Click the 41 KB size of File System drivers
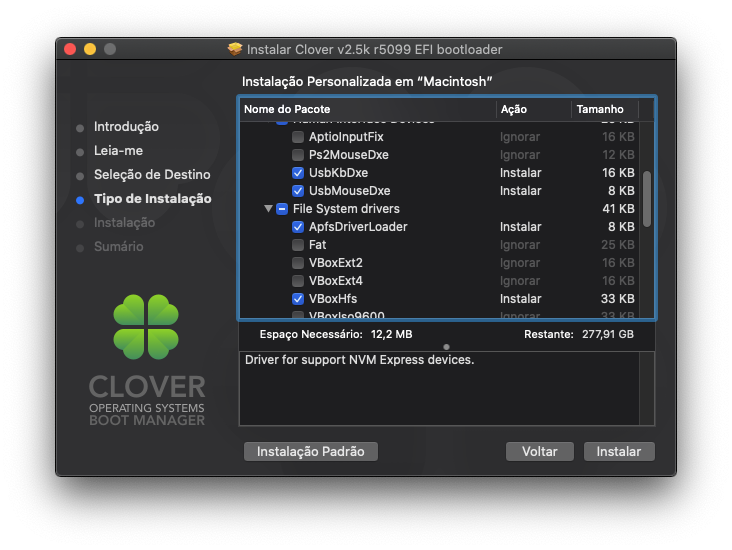This screenshot has height=550, width=732. [618, 209]
